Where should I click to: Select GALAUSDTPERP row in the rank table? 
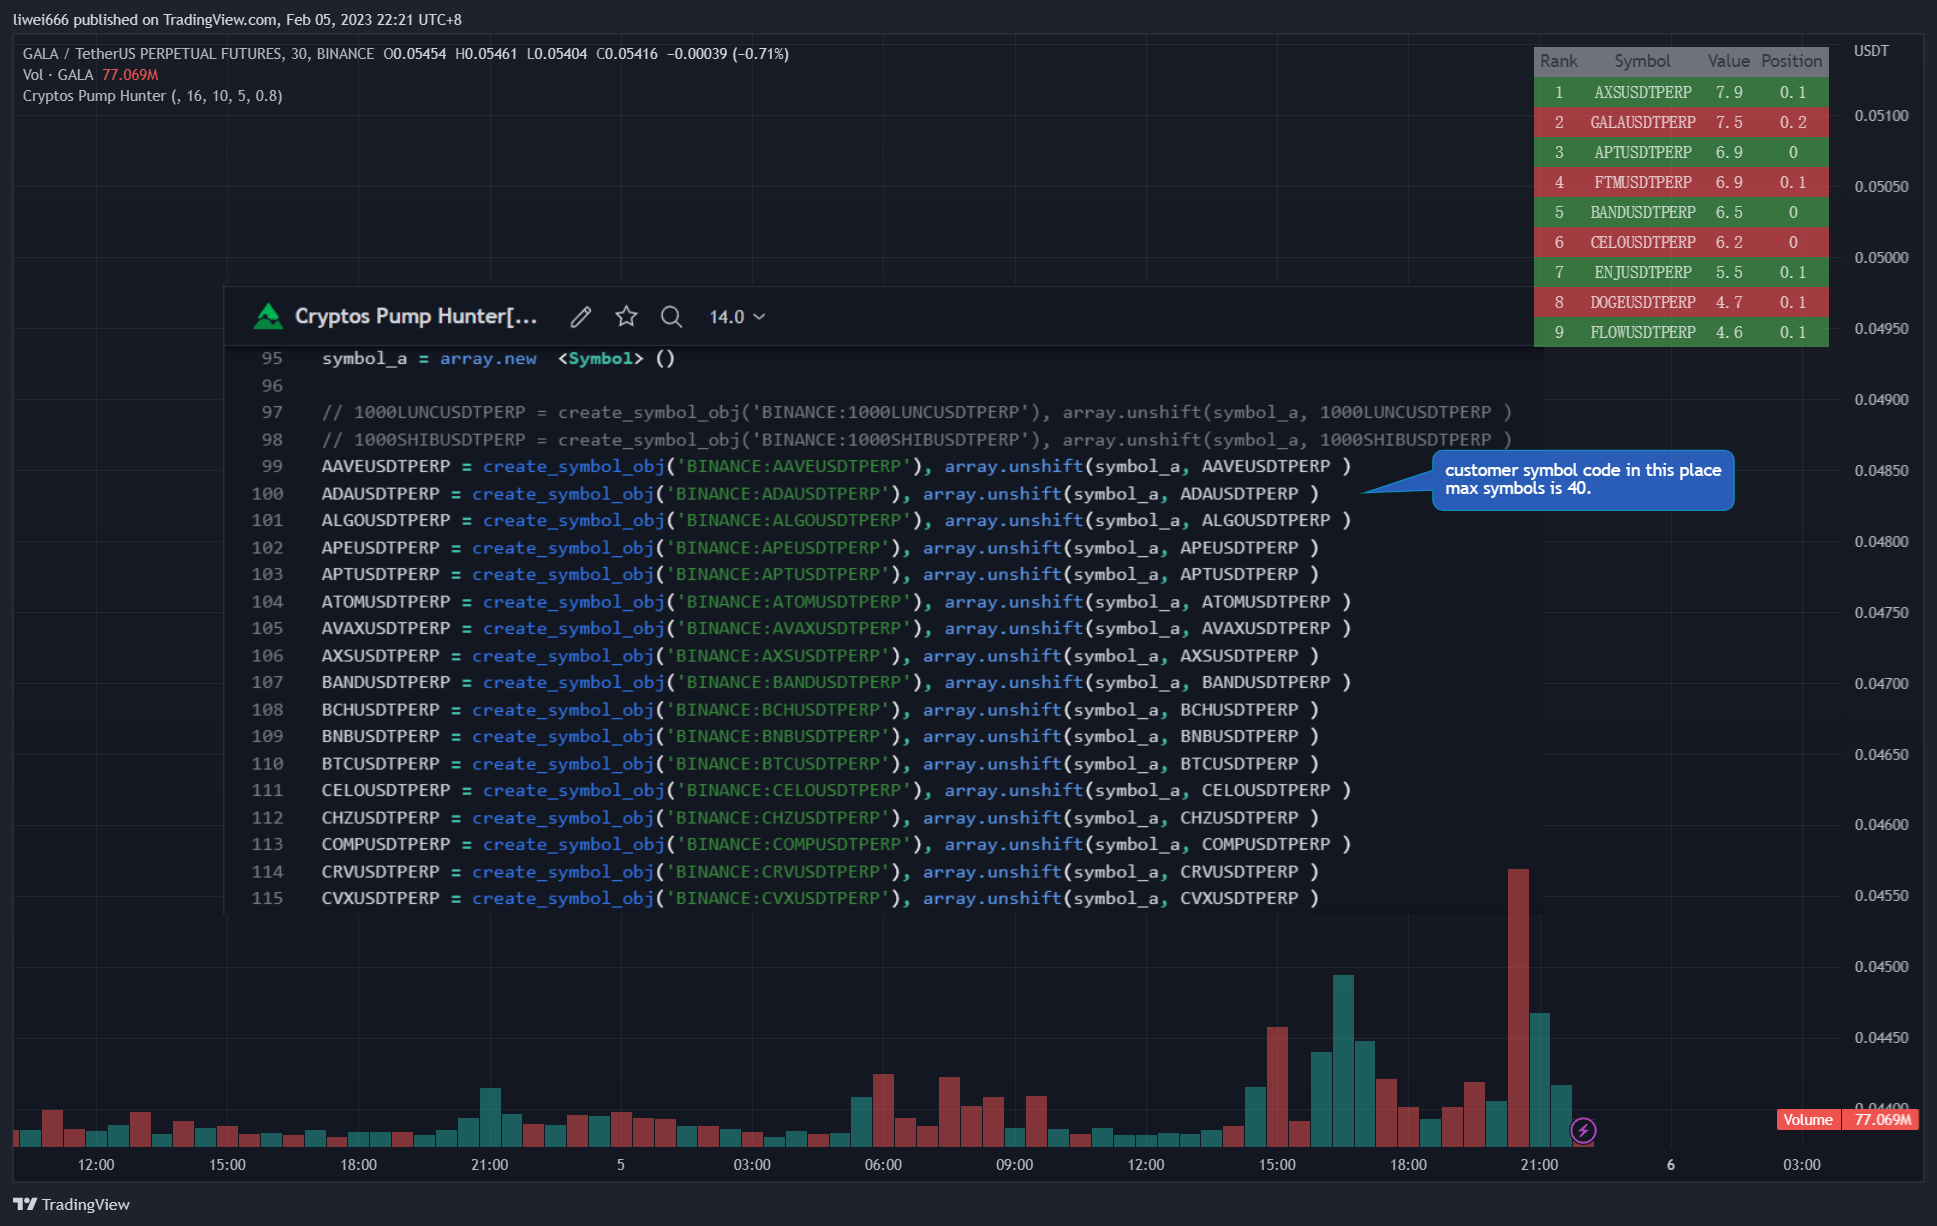[x=1681, y=122]
